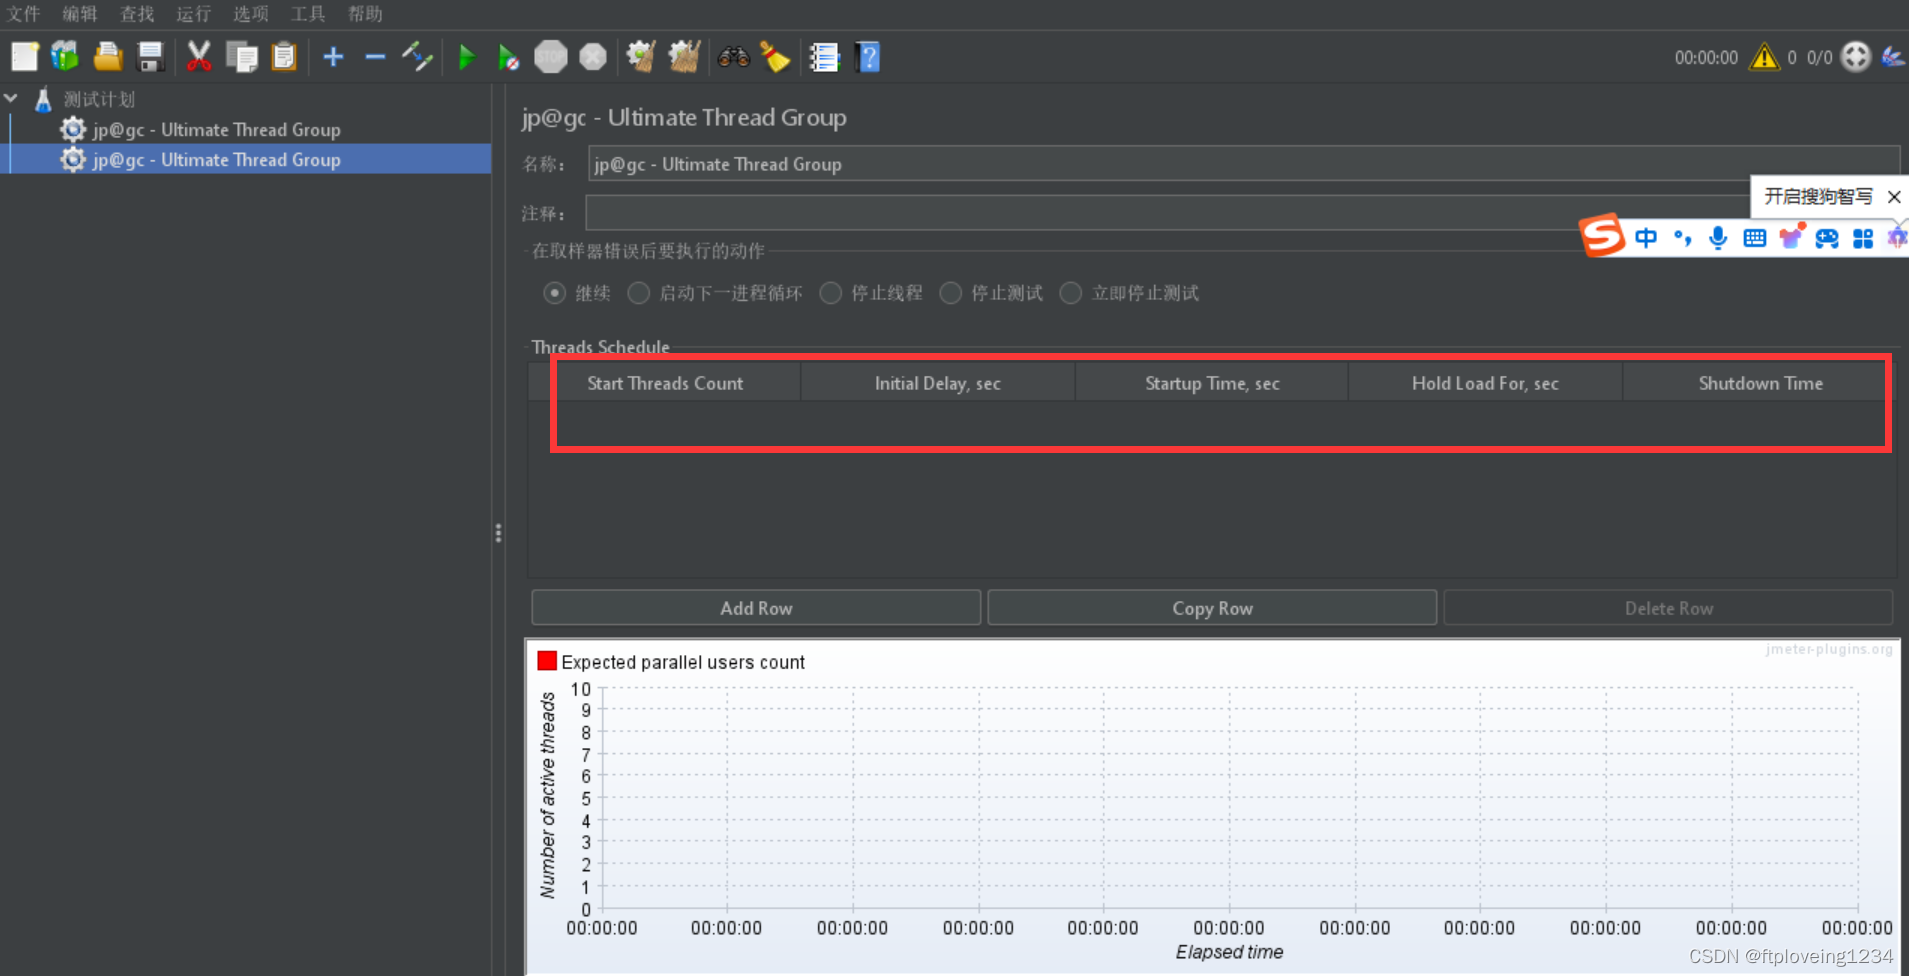
Task: Click the Start Threads Count column header
Action: (665, 383)
